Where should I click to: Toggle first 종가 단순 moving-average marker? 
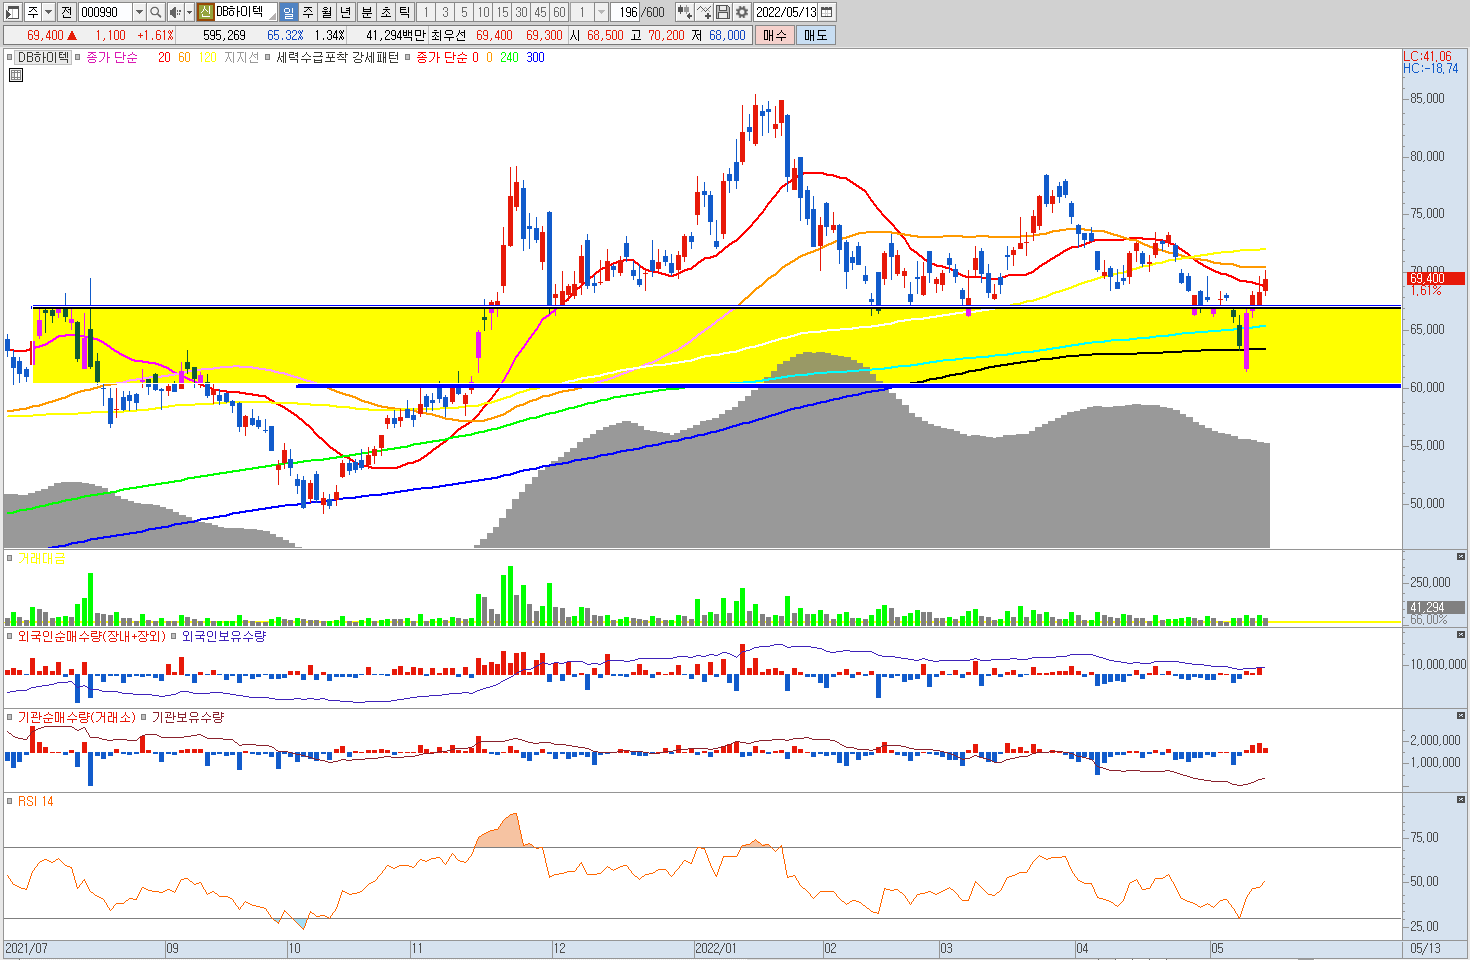[x=78, y=57]
